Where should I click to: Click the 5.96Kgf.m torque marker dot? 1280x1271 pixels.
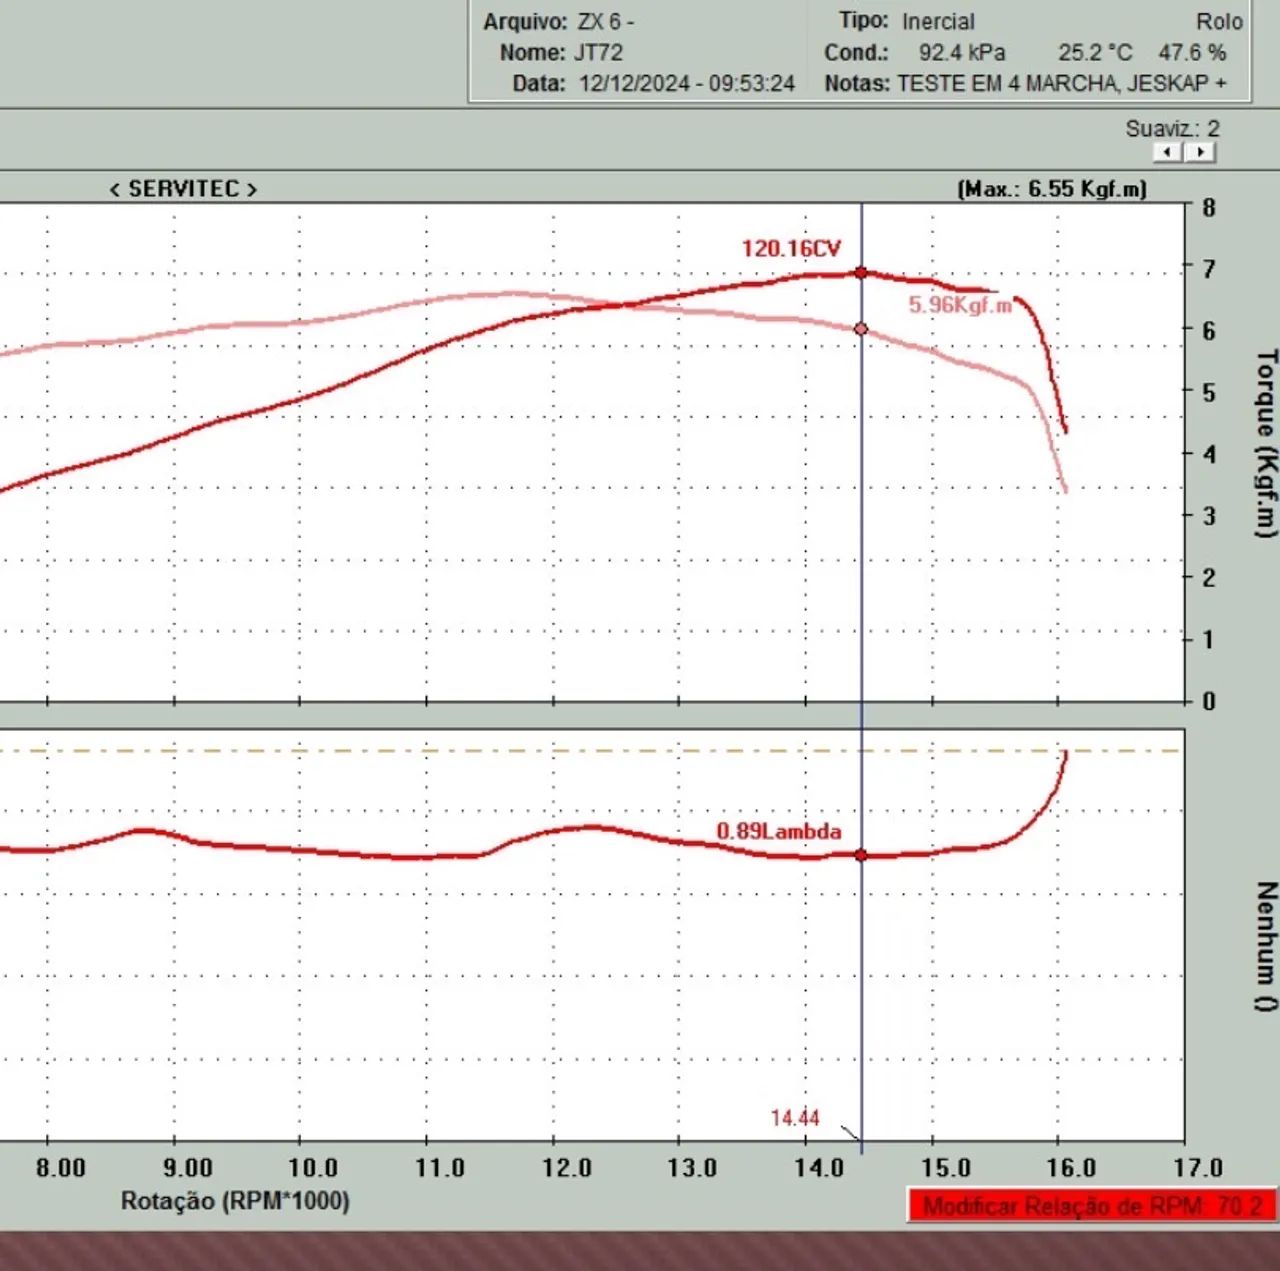click(x=861, y=329)
